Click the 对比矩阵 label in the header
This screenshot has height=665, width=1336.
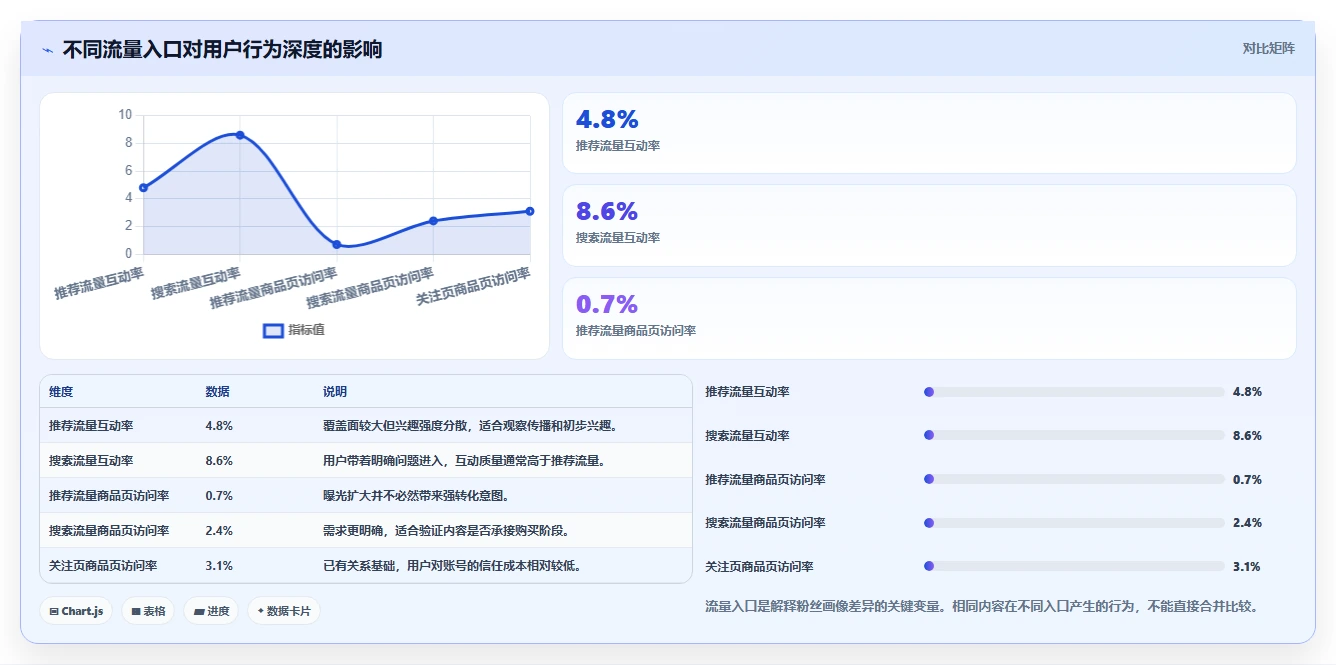(x=1268, y=49)
